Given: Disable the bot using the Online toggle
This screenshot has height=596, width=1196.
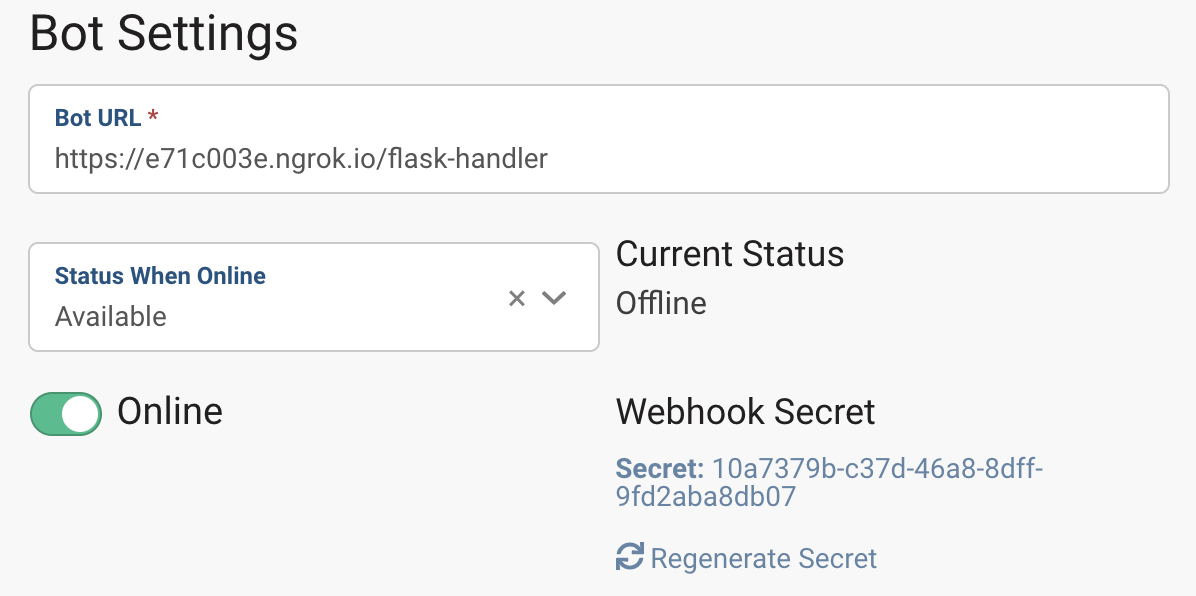Looking at the screenshot, I should click(x=65, y=413).
